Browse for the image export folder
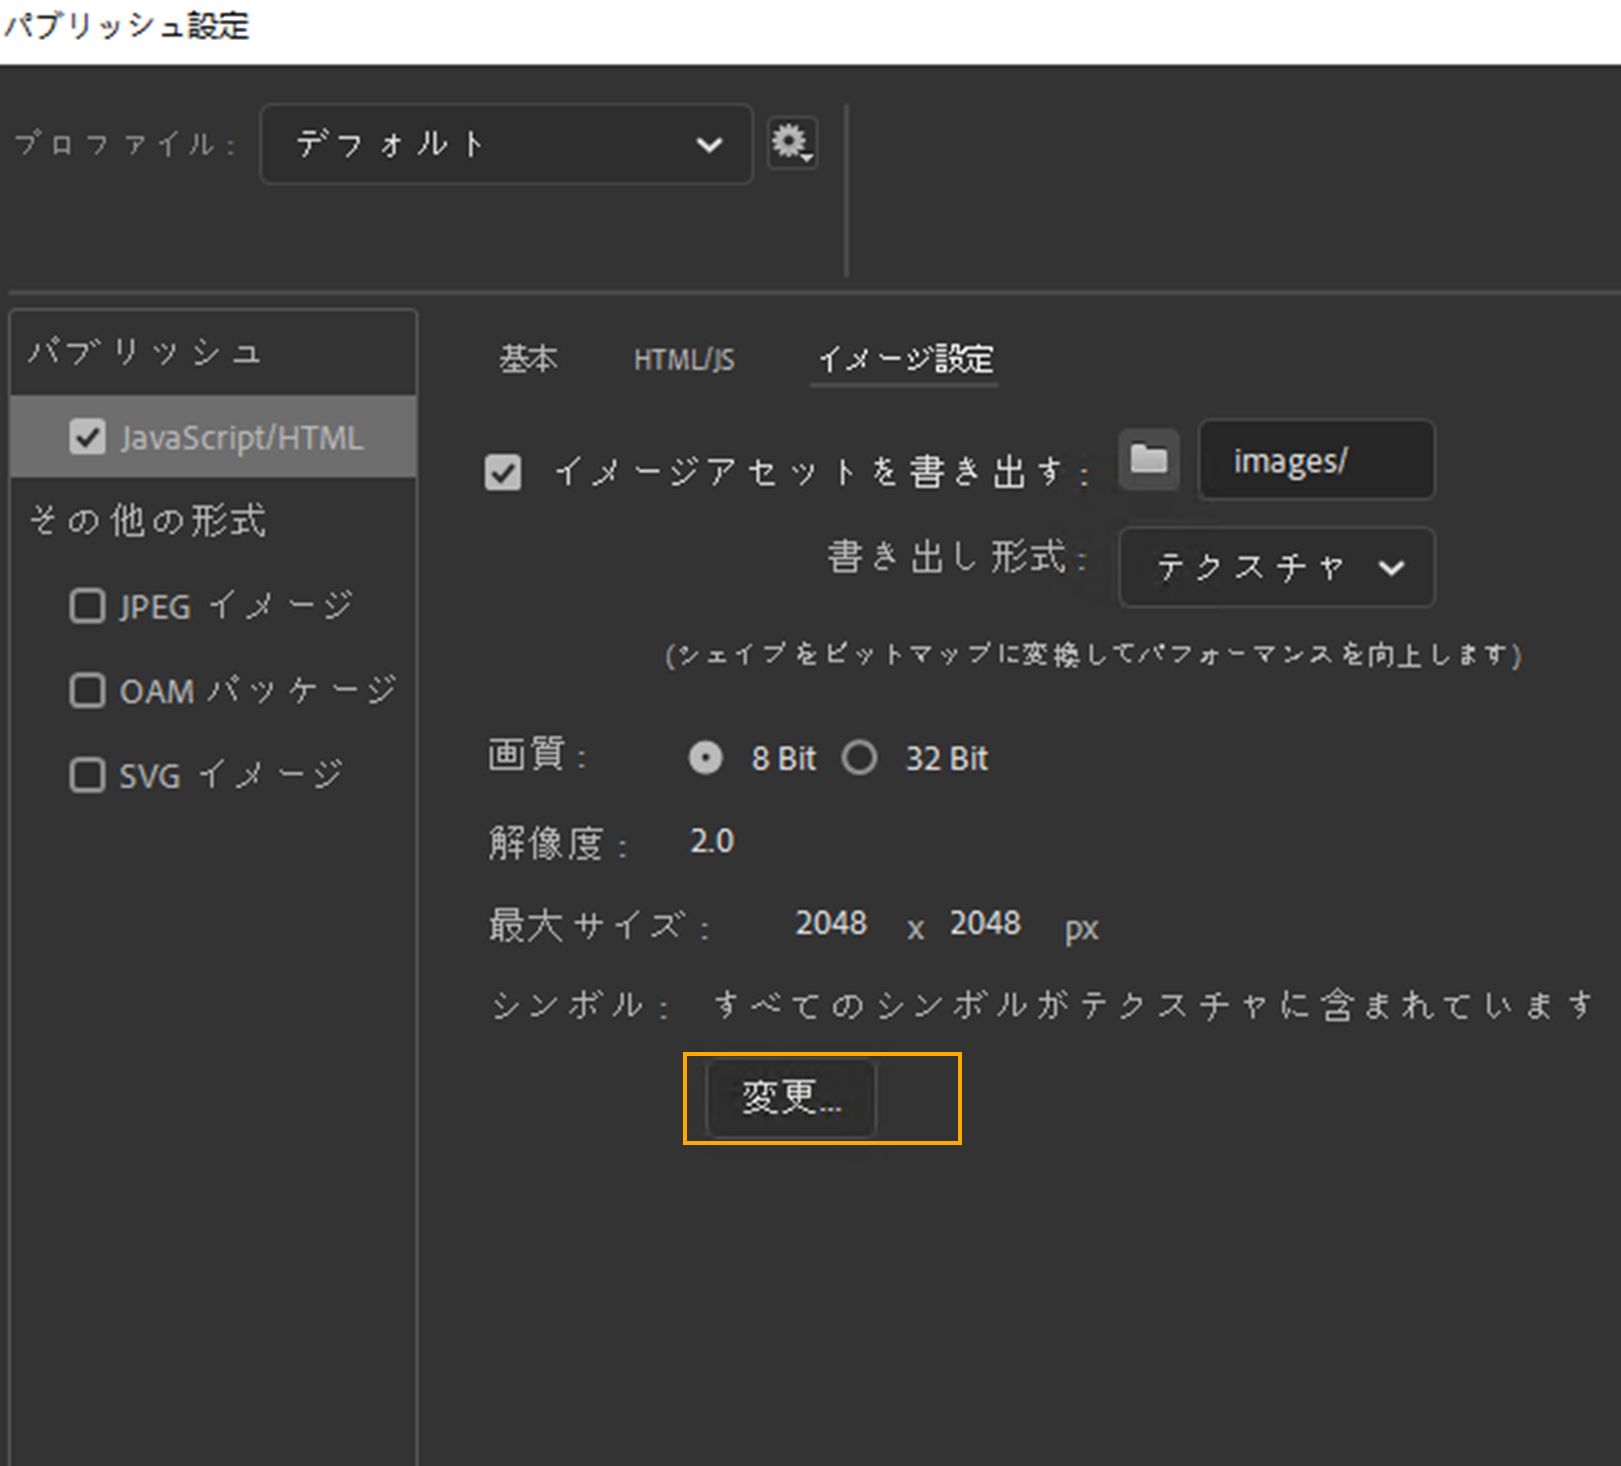The image size is (1621, 1466). click(1149, 459)
